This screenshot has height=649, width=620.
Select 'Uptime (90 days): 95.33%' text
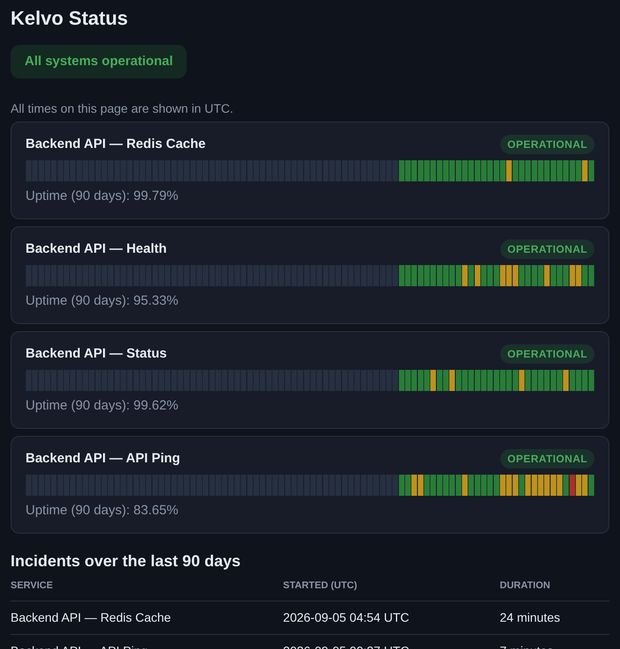point(102,300)
